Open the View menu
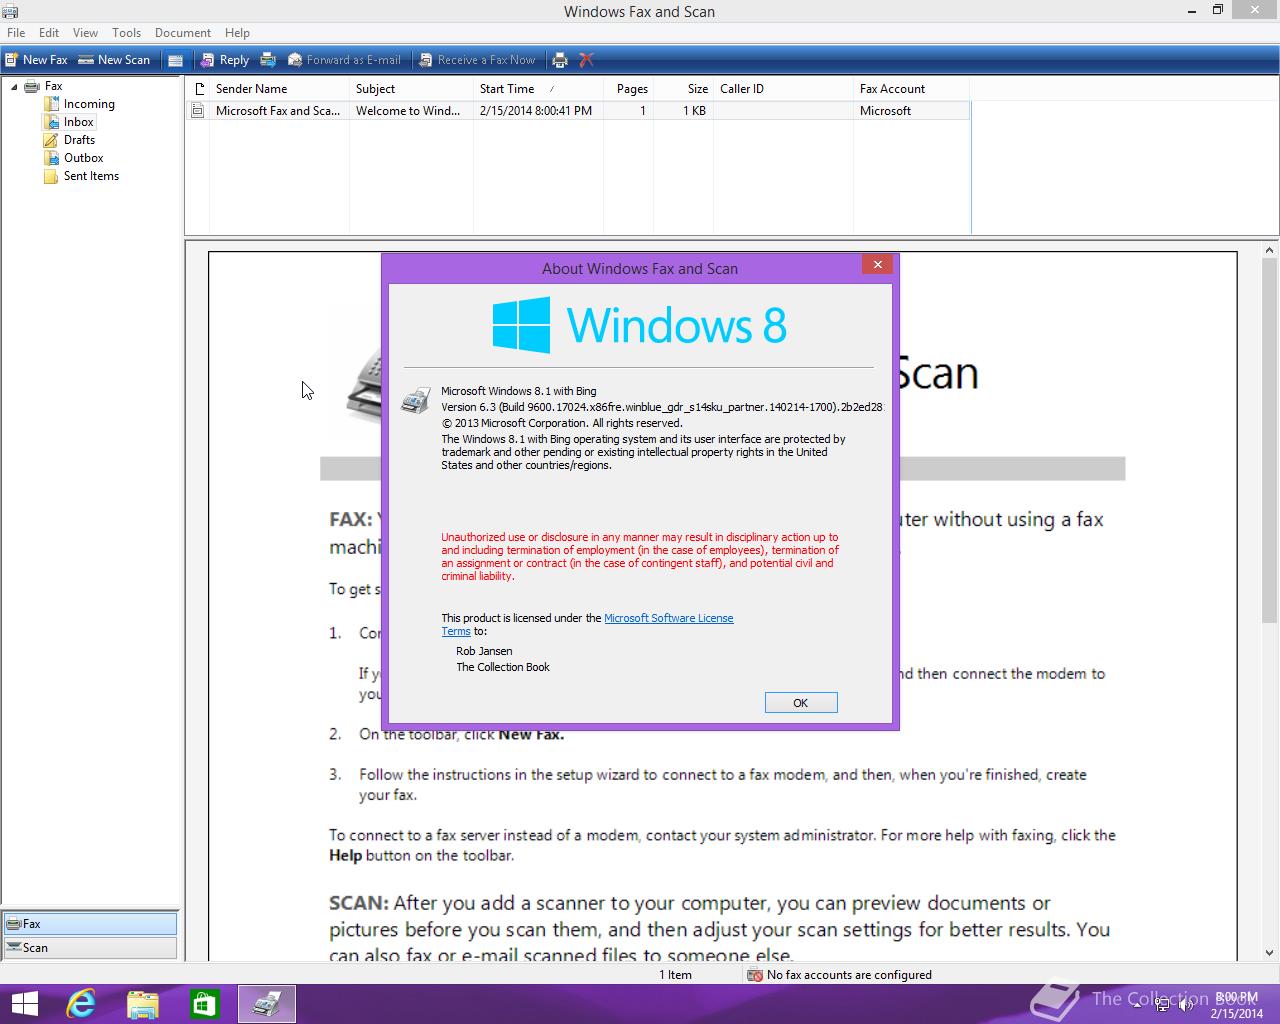This screenshot has height=1024, width=1280. (x=85, y=33)
